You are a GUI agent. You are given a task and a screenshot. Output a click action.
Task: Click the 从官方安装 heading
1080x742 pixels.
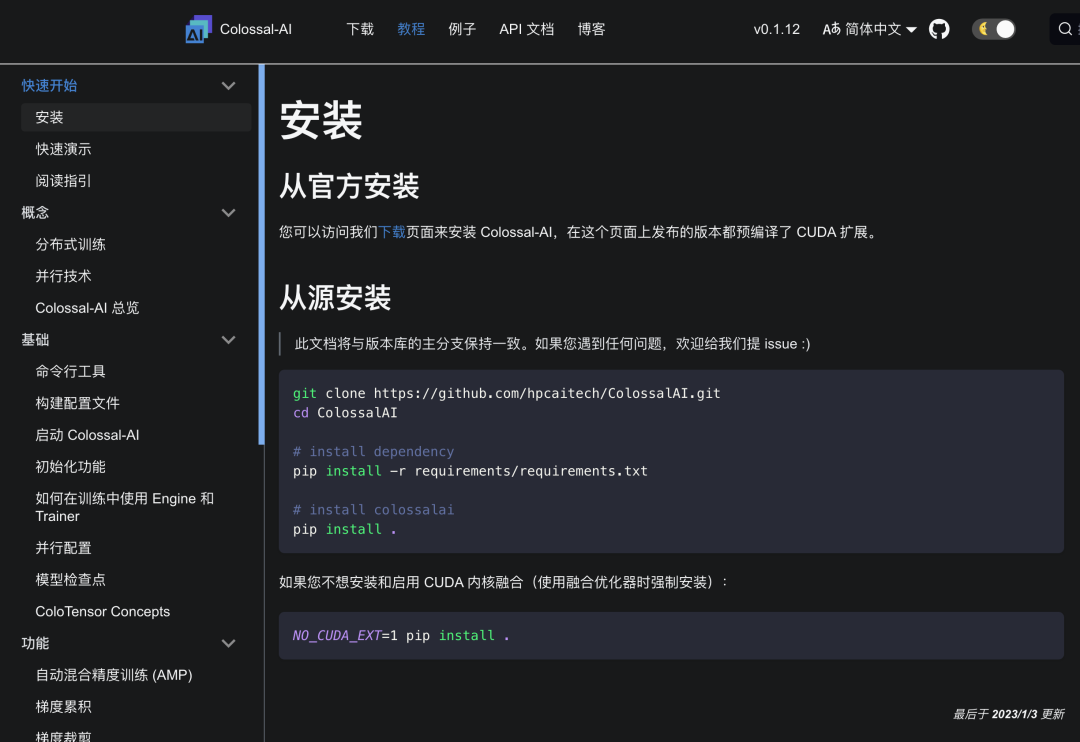tap(349, 186)
